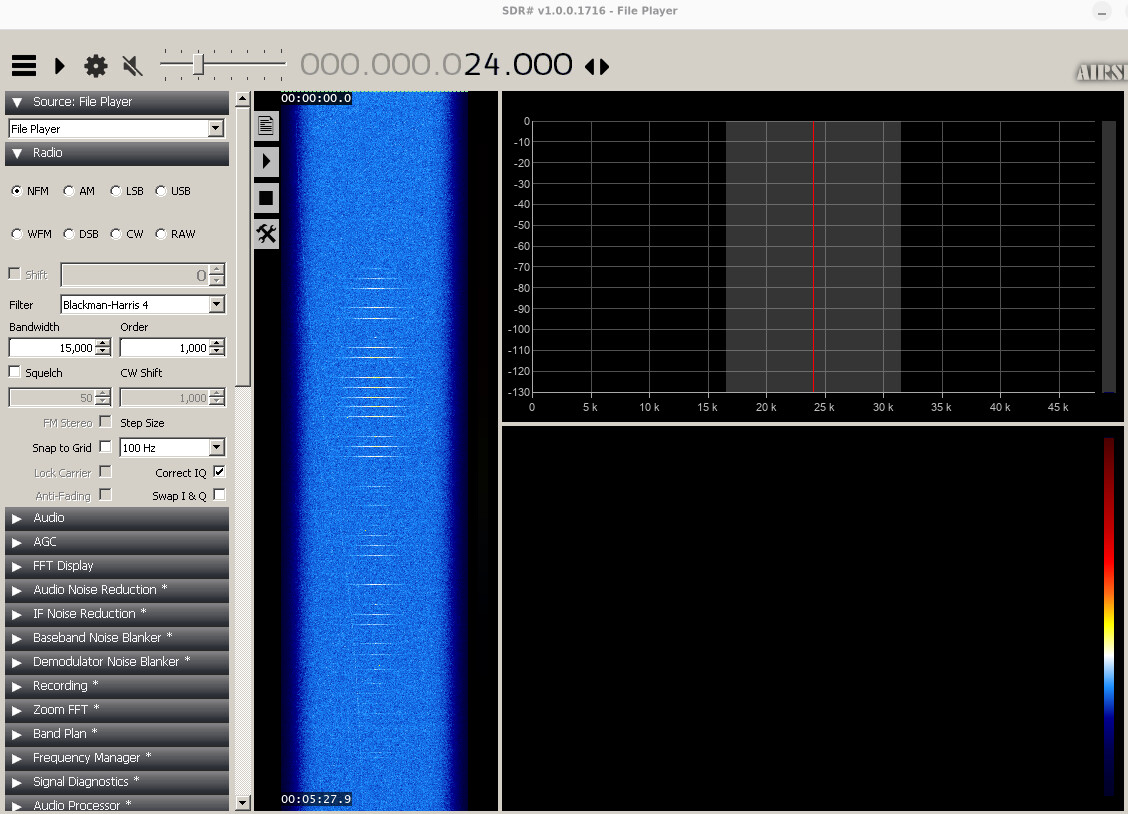Image resolution: width=1128 pixels, height=814 pixels.
Task: Open the file player tools icon
Action: click(x=266, y=234)
